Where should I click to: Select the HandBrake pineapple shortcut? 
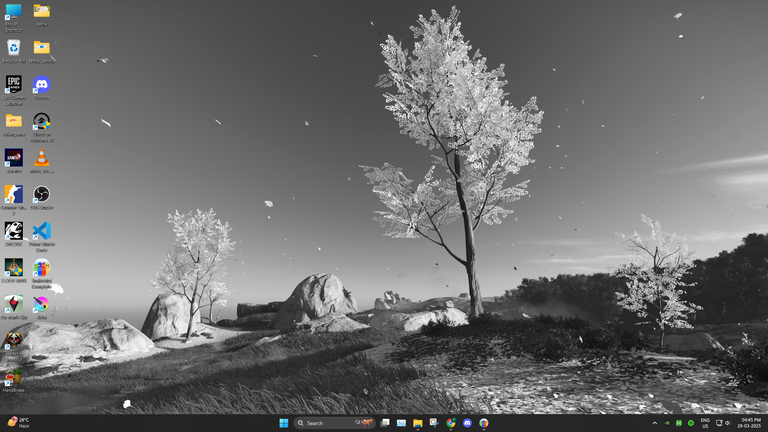14,378
